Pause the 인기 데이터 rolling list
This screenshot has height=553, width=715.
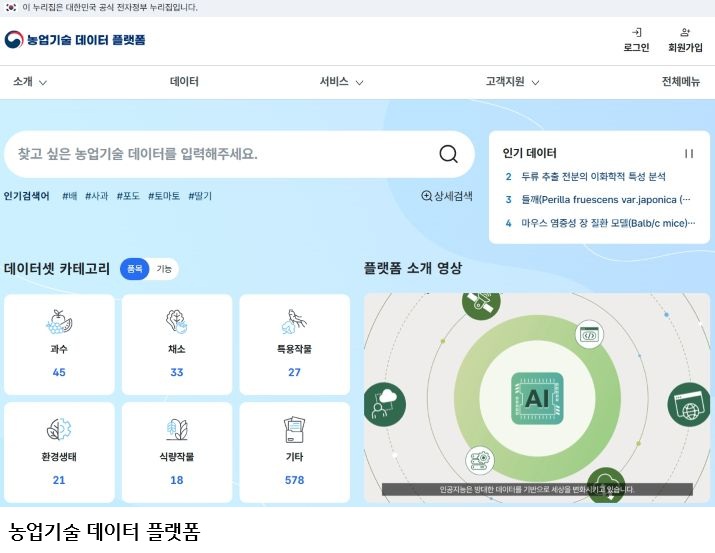point(688,154)
